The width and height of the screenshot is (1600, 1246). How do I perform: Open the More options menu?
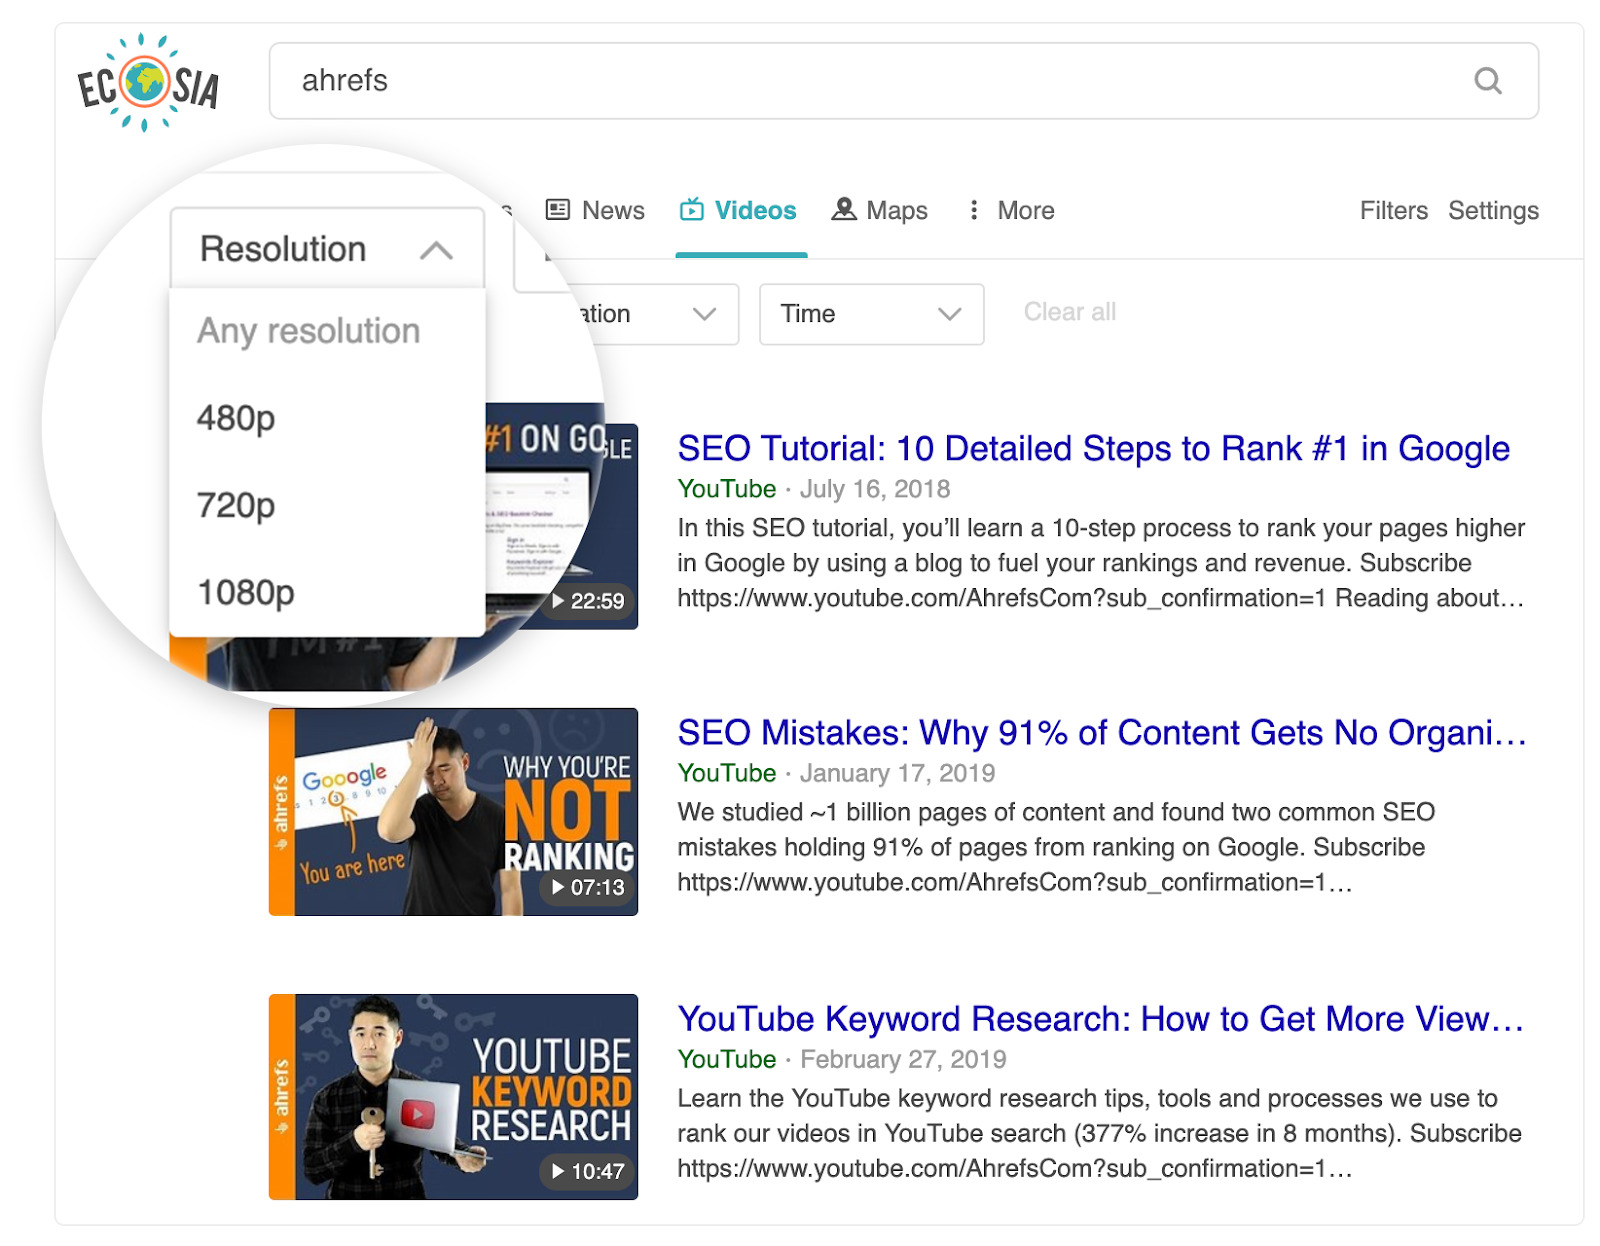(x=1011, y=211)
